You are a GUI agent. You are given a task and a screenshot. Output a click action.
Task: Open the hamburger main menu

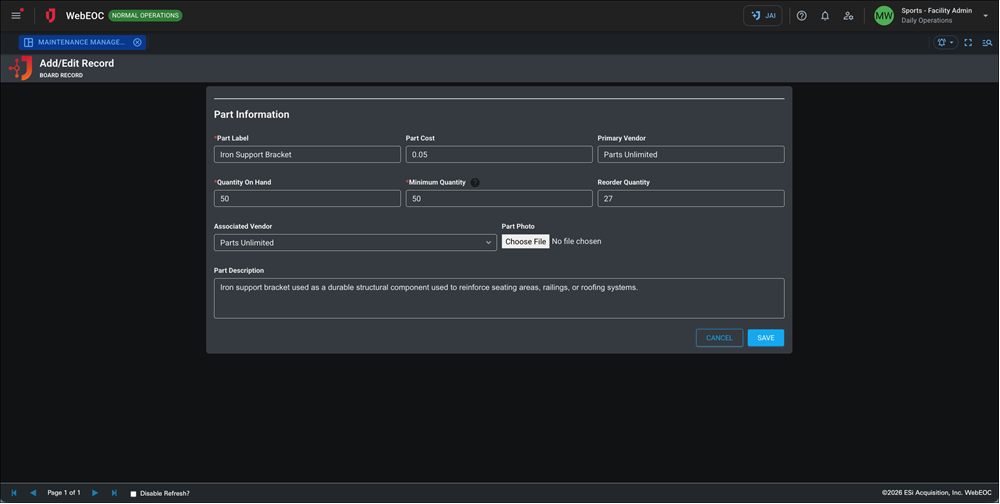16,16
